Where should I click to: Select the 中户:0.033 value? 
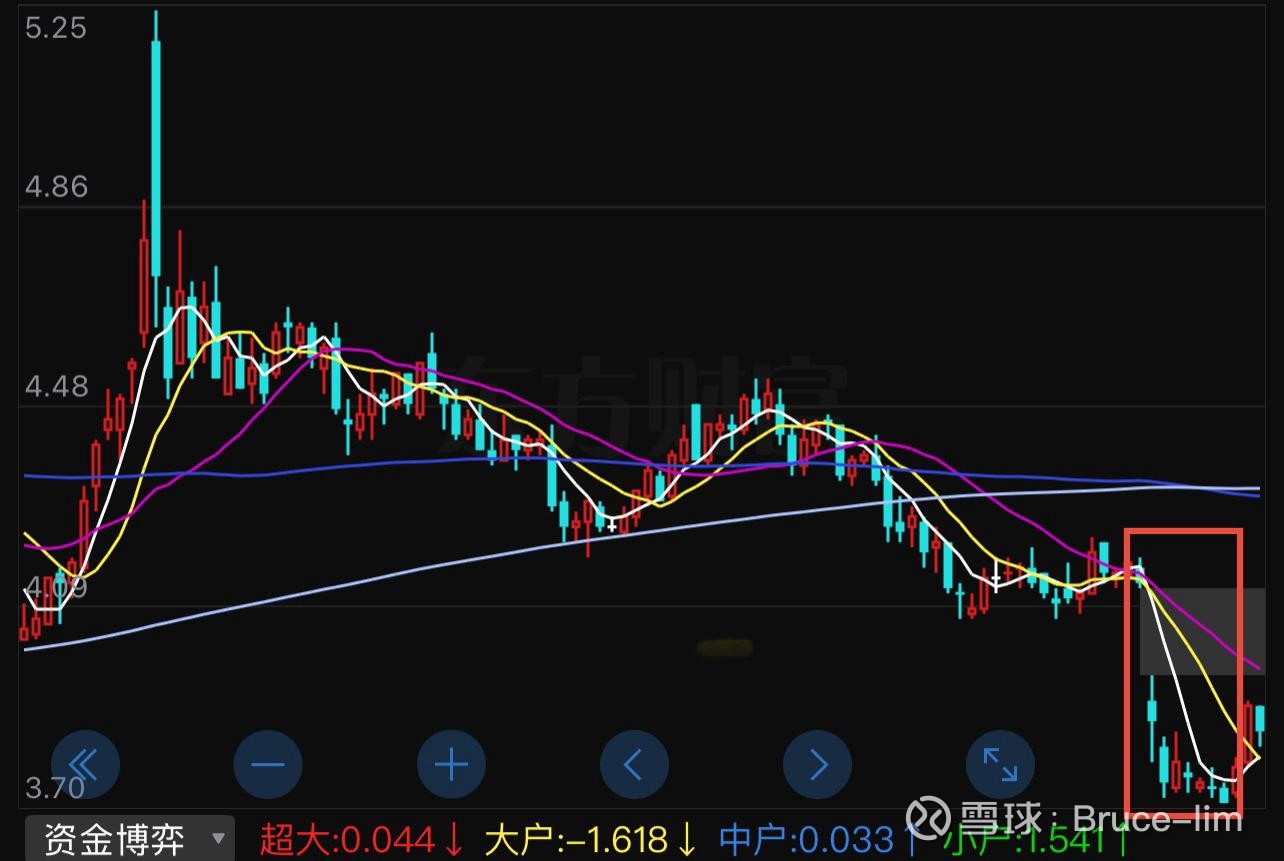[817, 840]
